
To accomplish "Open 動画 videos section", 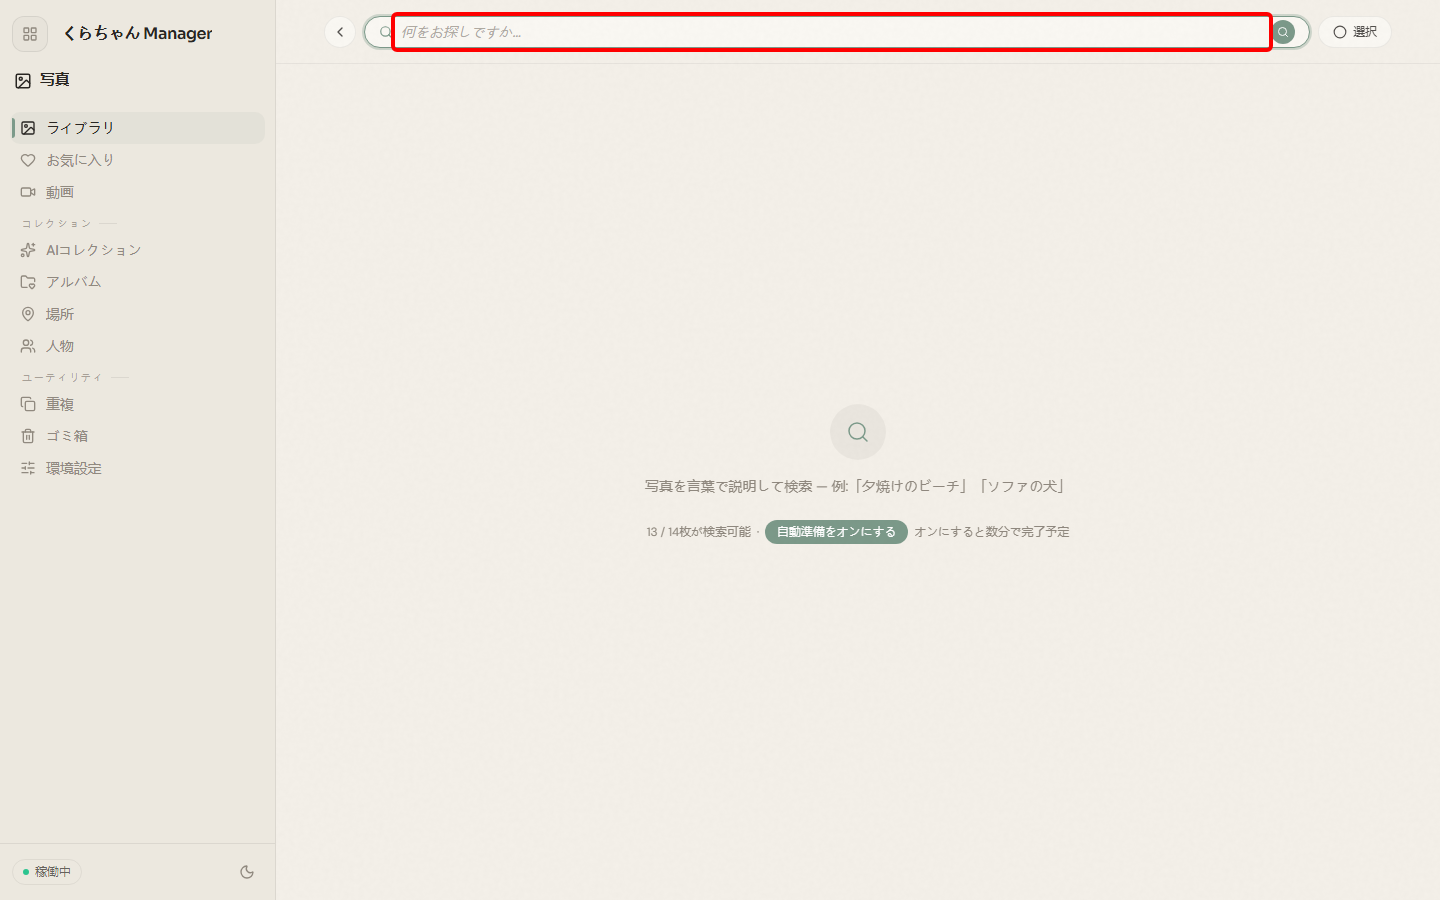I will coord(138,192).
